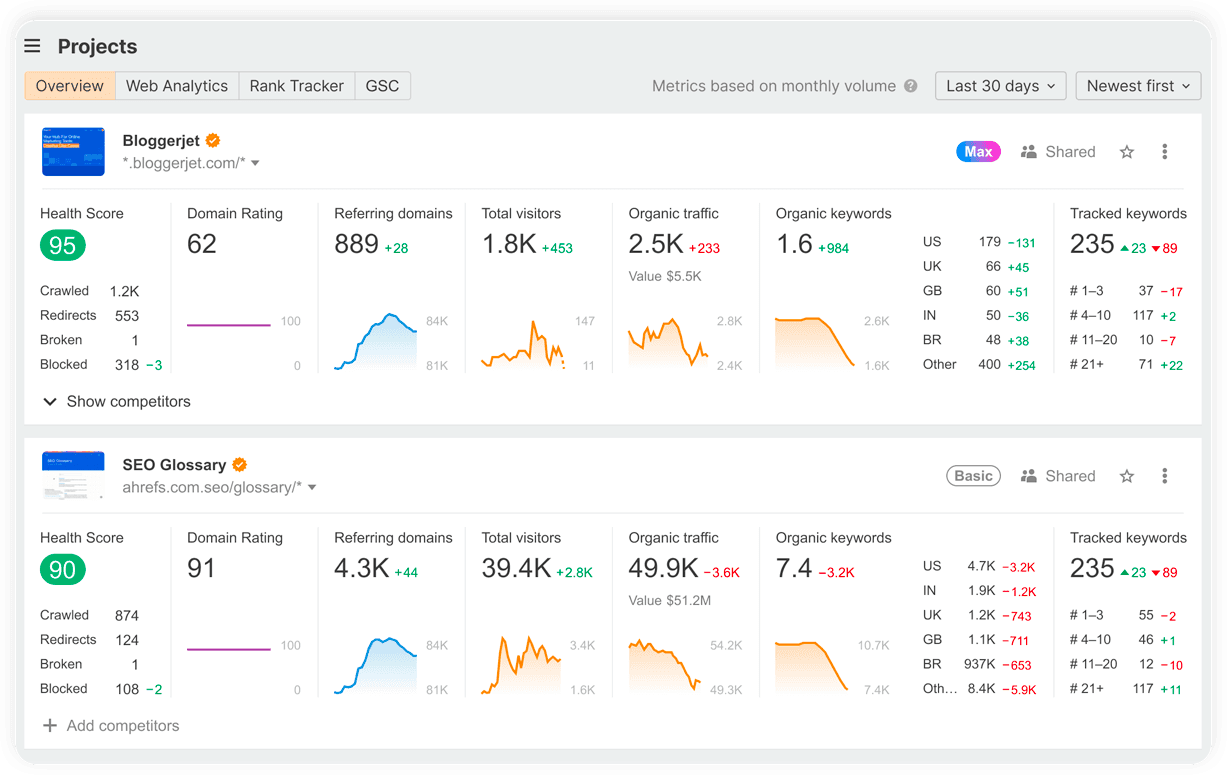Click the Bloggerjet Organic traffic chart
The image size is (1227, 775).
click(x=668, y=341)
